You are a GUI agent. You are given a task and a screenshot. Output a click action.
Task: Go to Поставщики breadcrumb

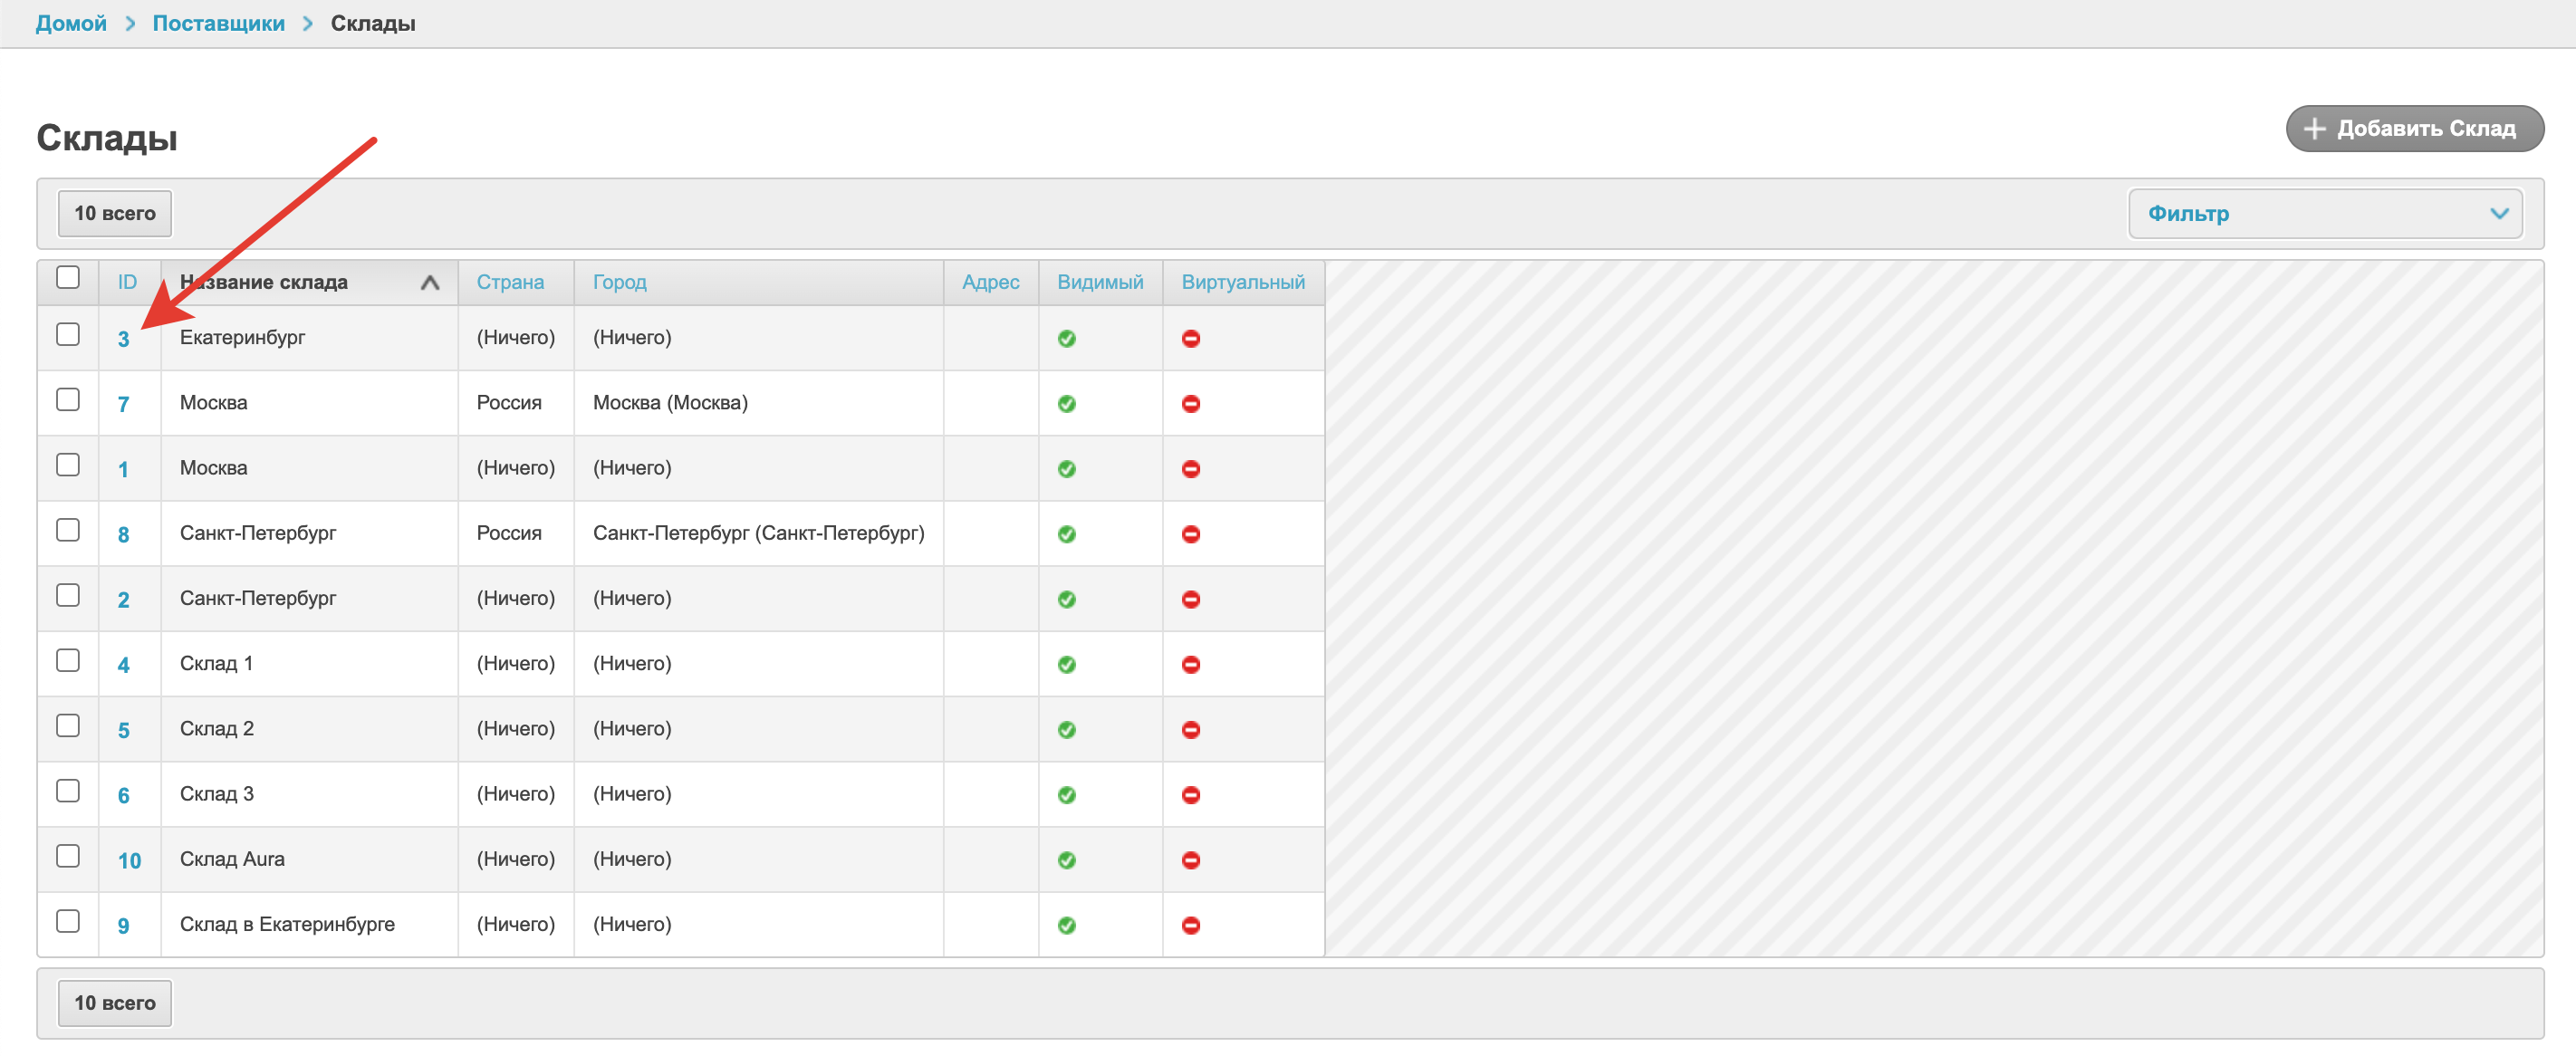pos(218,23)
